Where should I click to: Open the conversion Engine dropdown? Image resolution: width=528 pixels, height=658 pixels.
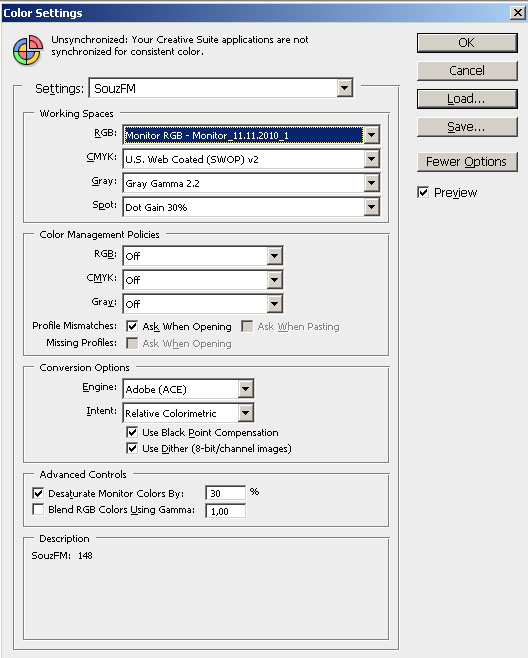click(188, 389)
